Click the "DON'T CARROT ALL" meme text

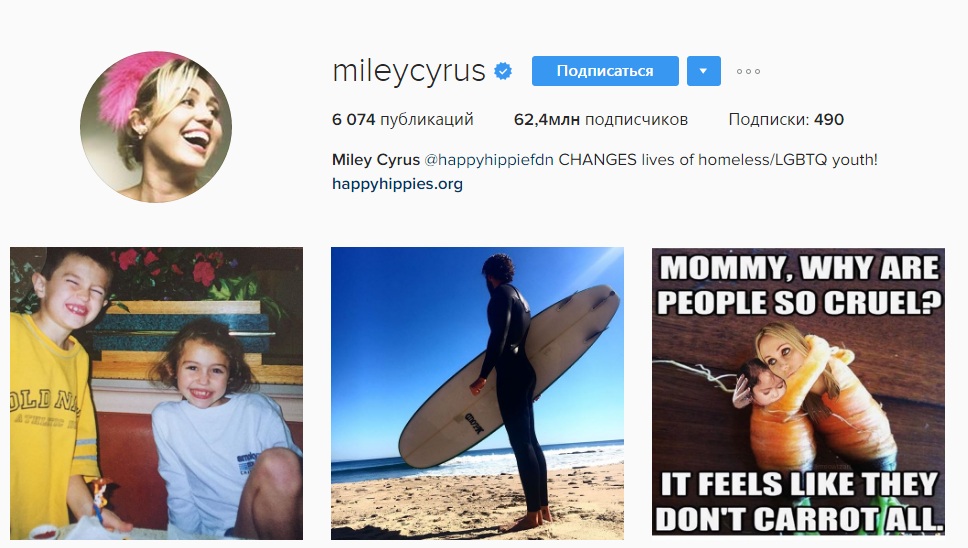coord(799,519)
